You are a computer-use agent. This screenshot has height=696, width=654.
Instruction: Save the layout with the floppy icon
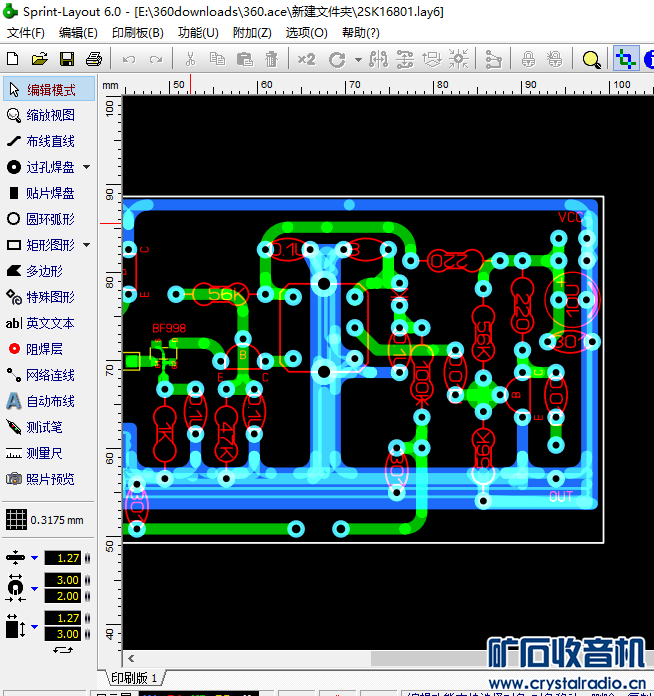pyautogui.click(x=67, y=59)
